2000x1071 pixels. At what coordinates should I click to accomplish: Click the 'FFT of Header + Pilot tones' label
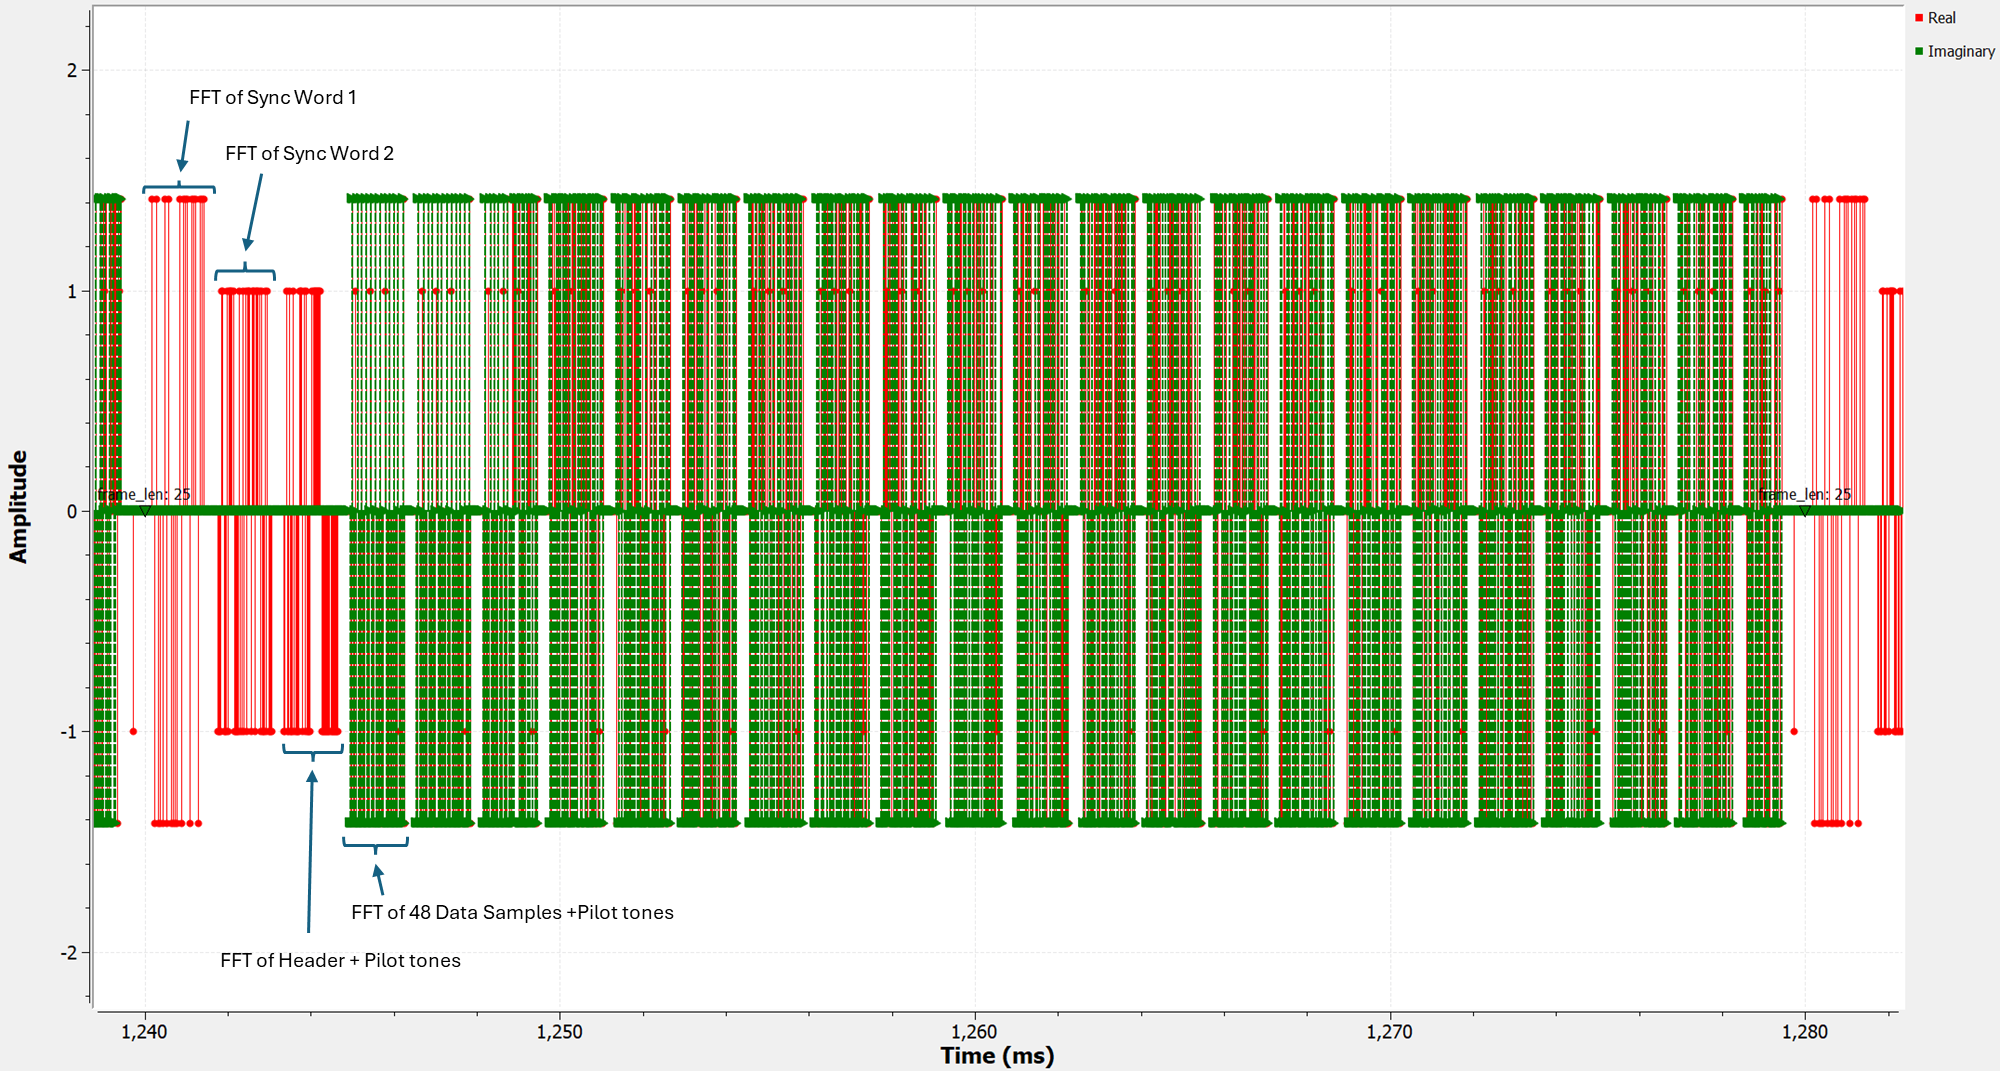(x=340, y=960)
